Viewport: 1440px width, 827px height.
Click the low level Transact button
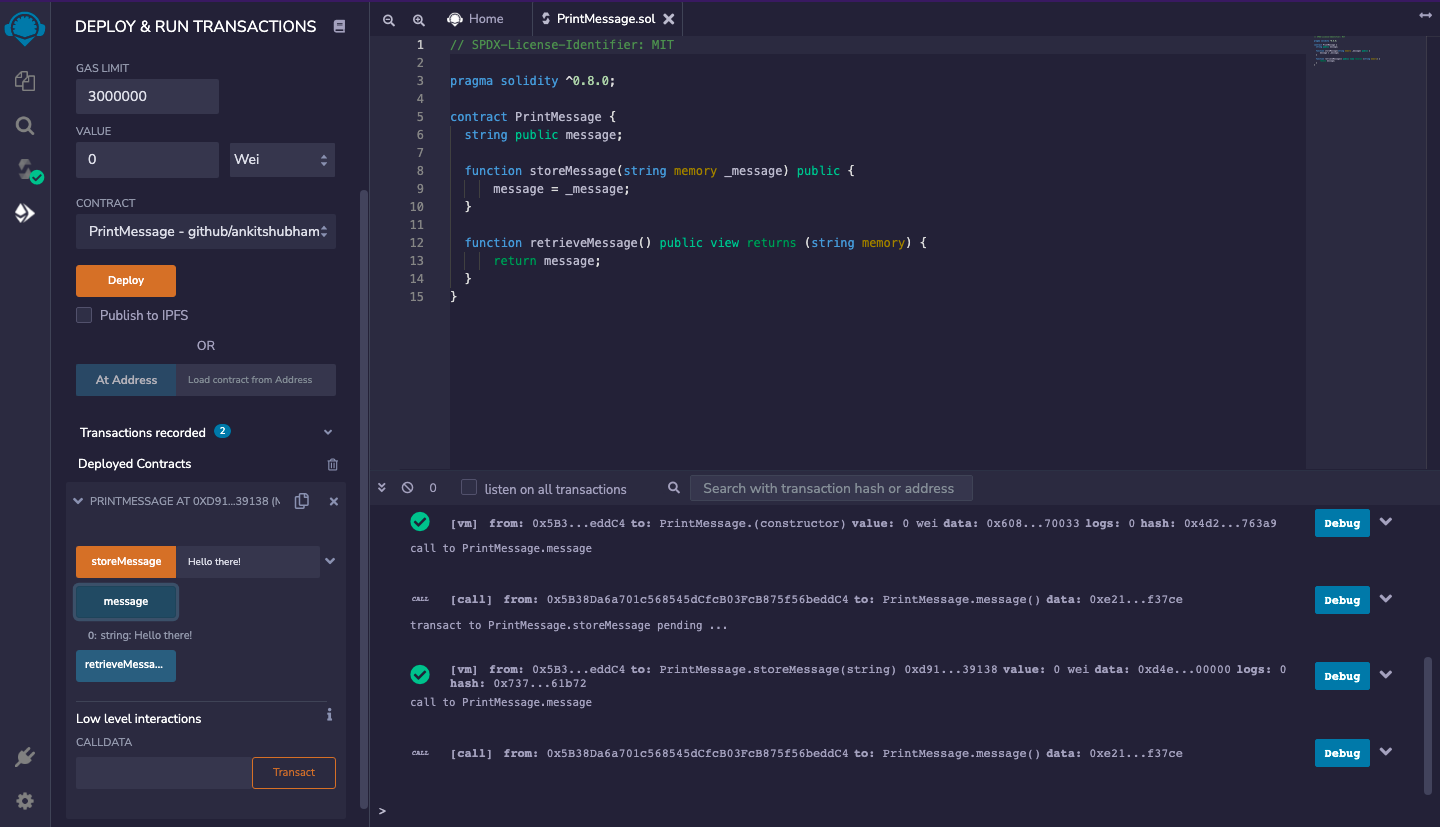coord(294,773)
